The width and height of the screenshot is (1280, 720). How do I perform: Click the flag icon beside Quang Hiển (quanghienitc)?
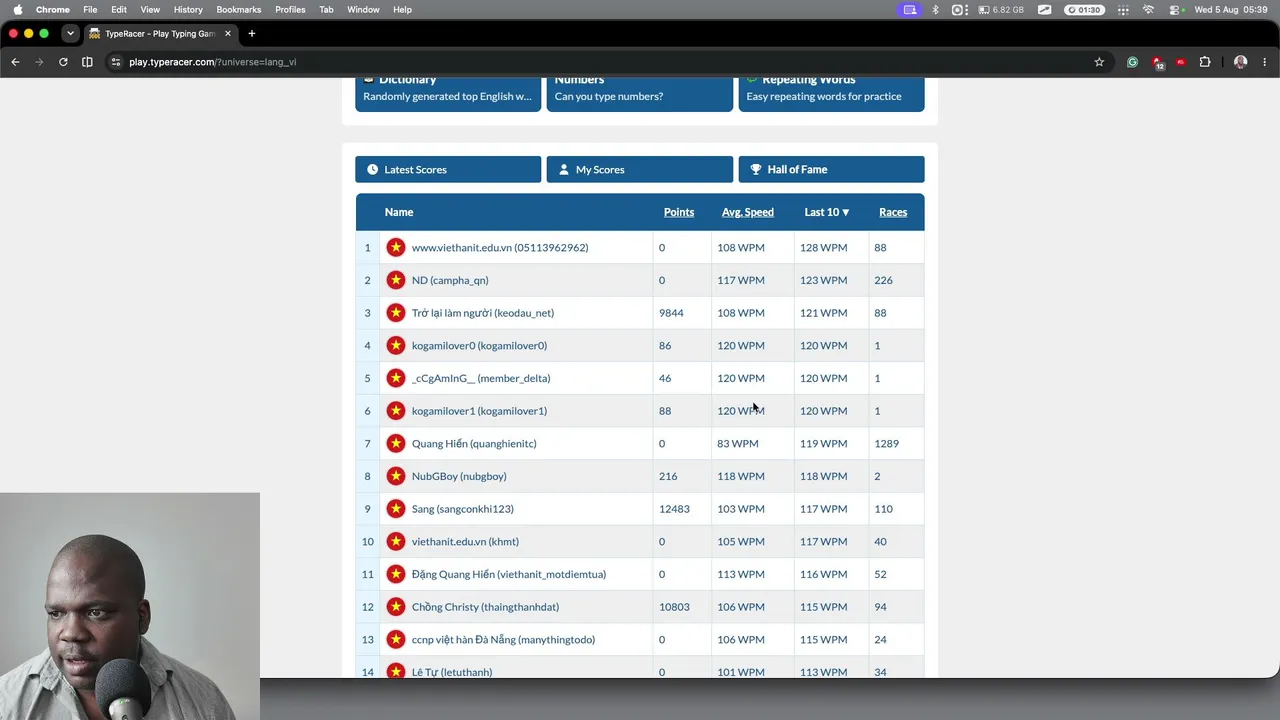[396, 443]
